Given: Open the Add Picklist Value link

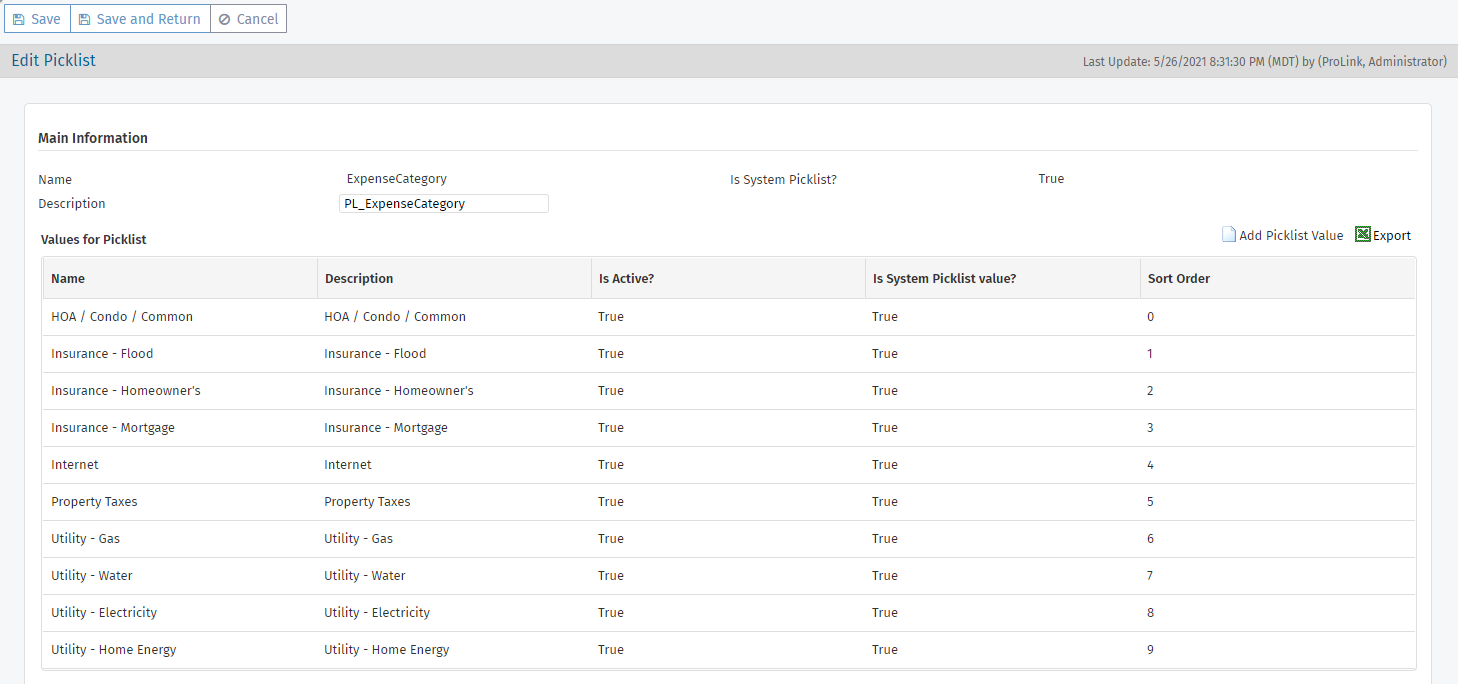Looking at the screenshot, I should click(x=1291, y=236).
